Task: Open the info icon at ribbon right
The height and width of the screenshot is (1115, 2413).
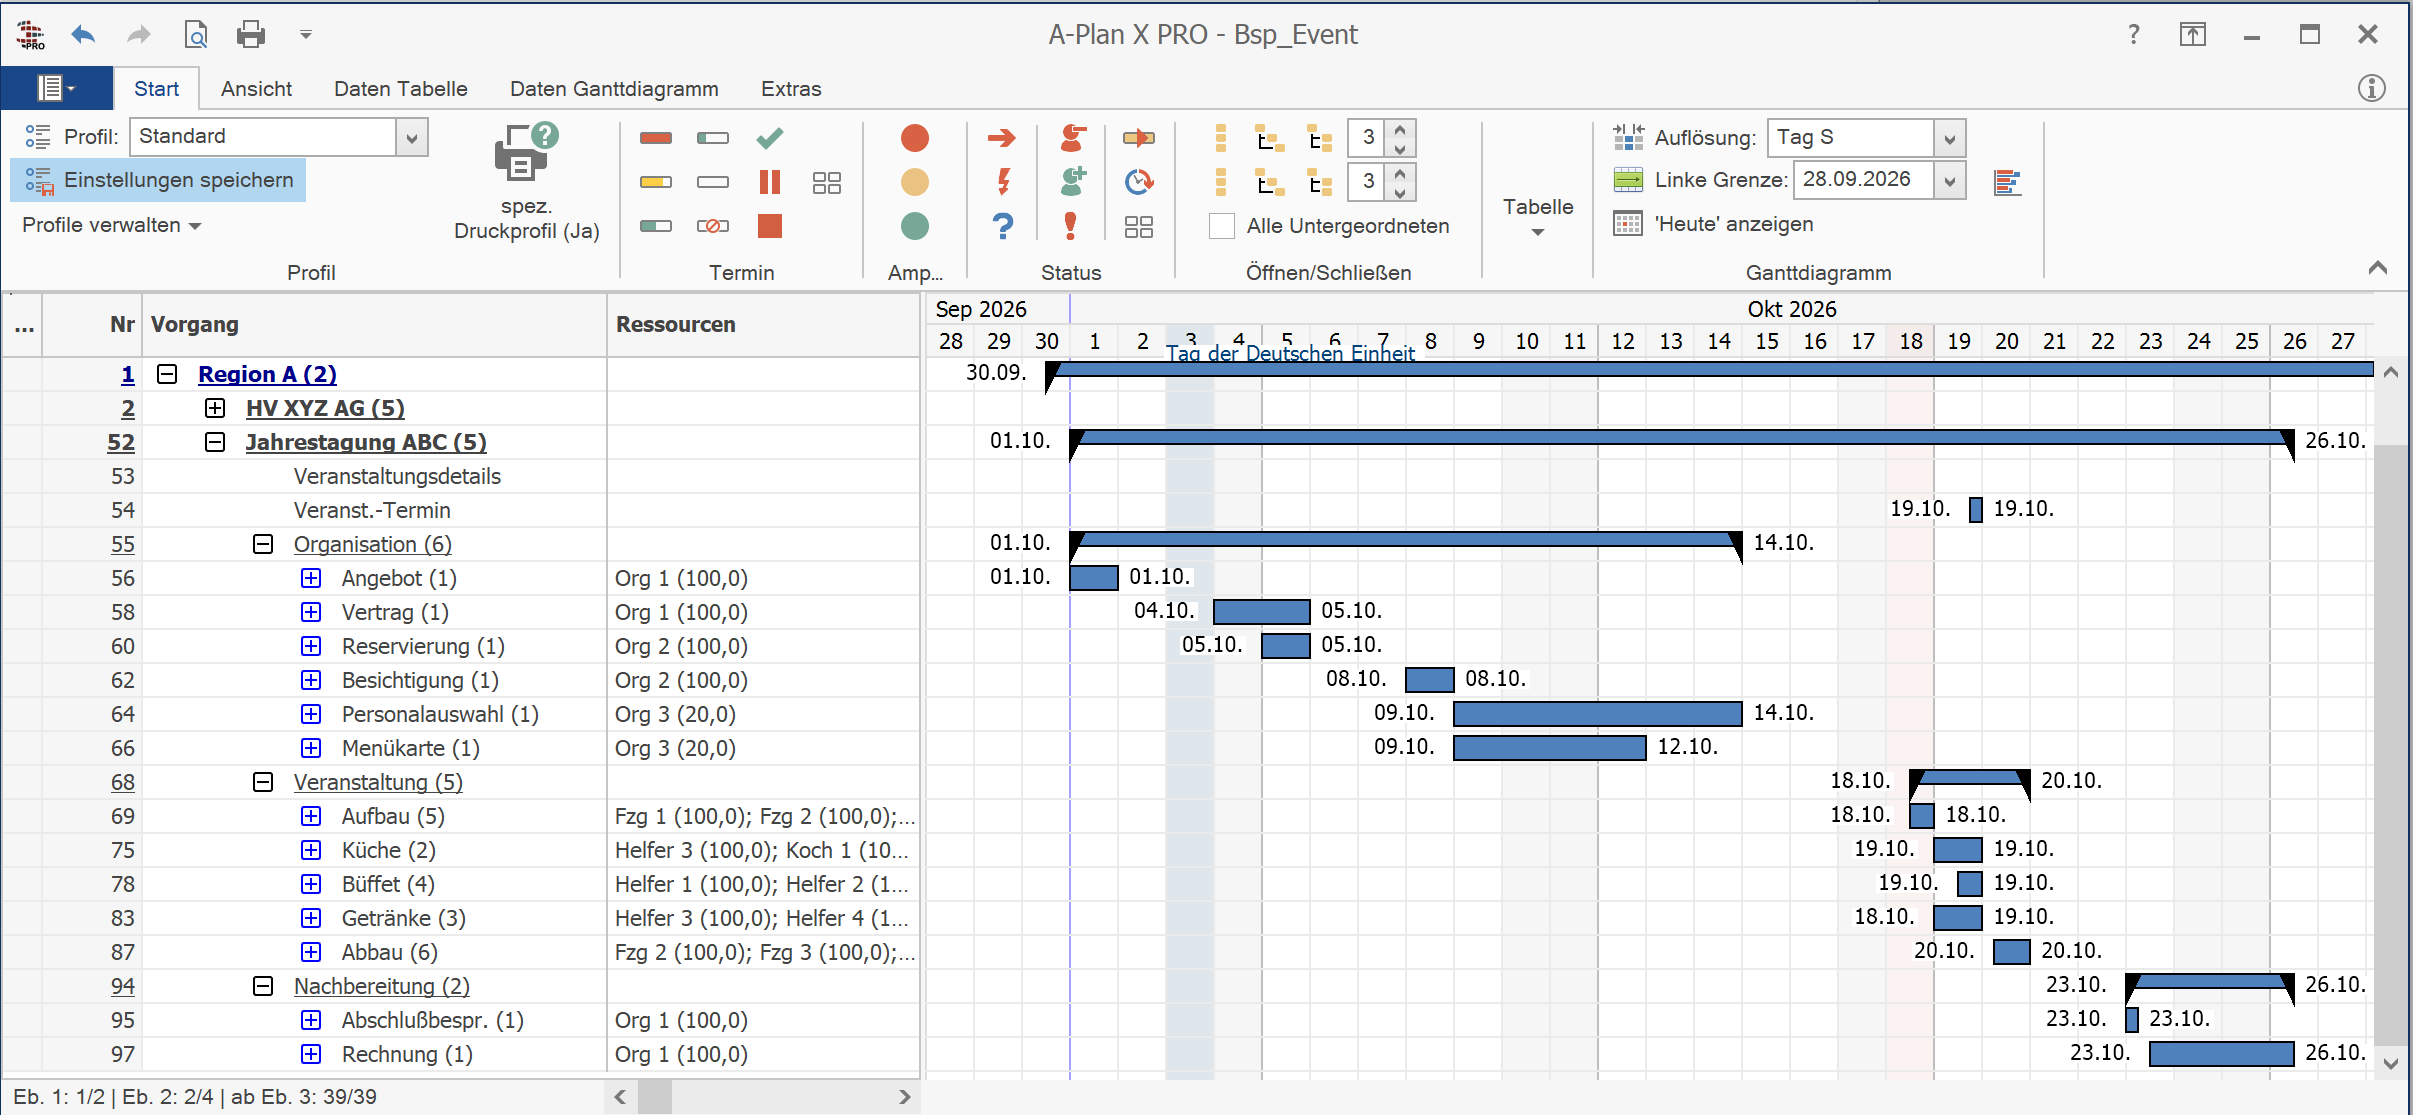Action: coord(2372,88)
